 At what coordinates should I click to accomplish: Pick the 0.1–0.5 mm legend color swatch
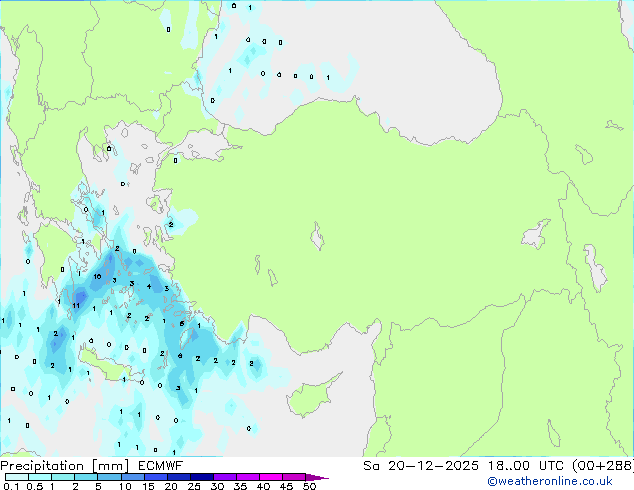[x=17, y=477]
